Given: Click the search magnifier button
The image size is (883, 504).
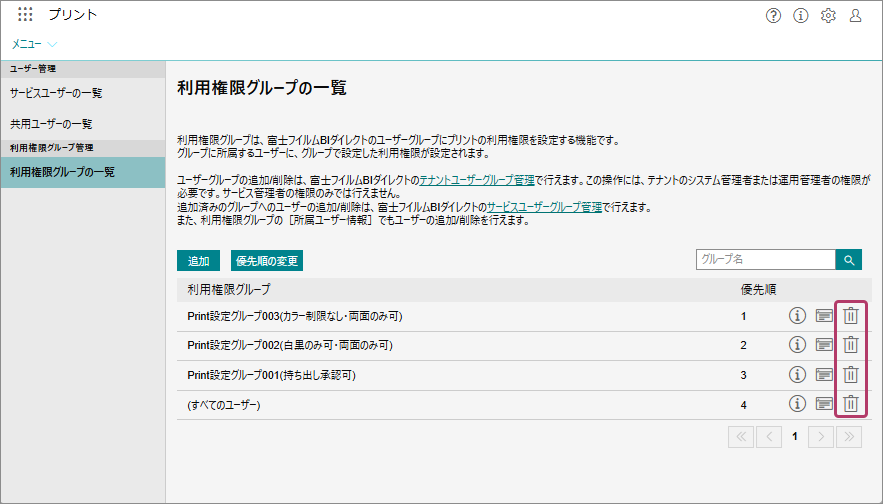Looking at the screenshot, I should [x=849, y=260].
